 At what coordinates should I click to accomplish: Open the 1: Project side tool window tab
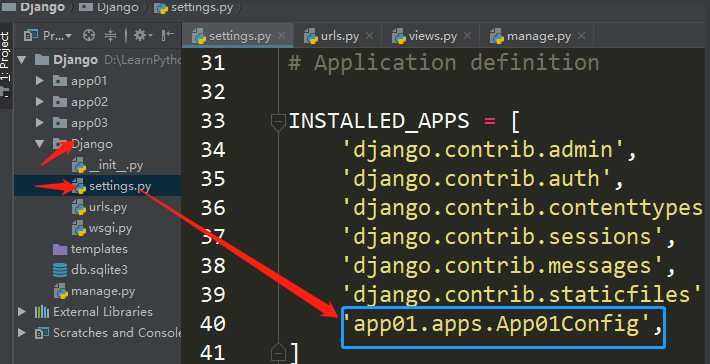[5, 57]
